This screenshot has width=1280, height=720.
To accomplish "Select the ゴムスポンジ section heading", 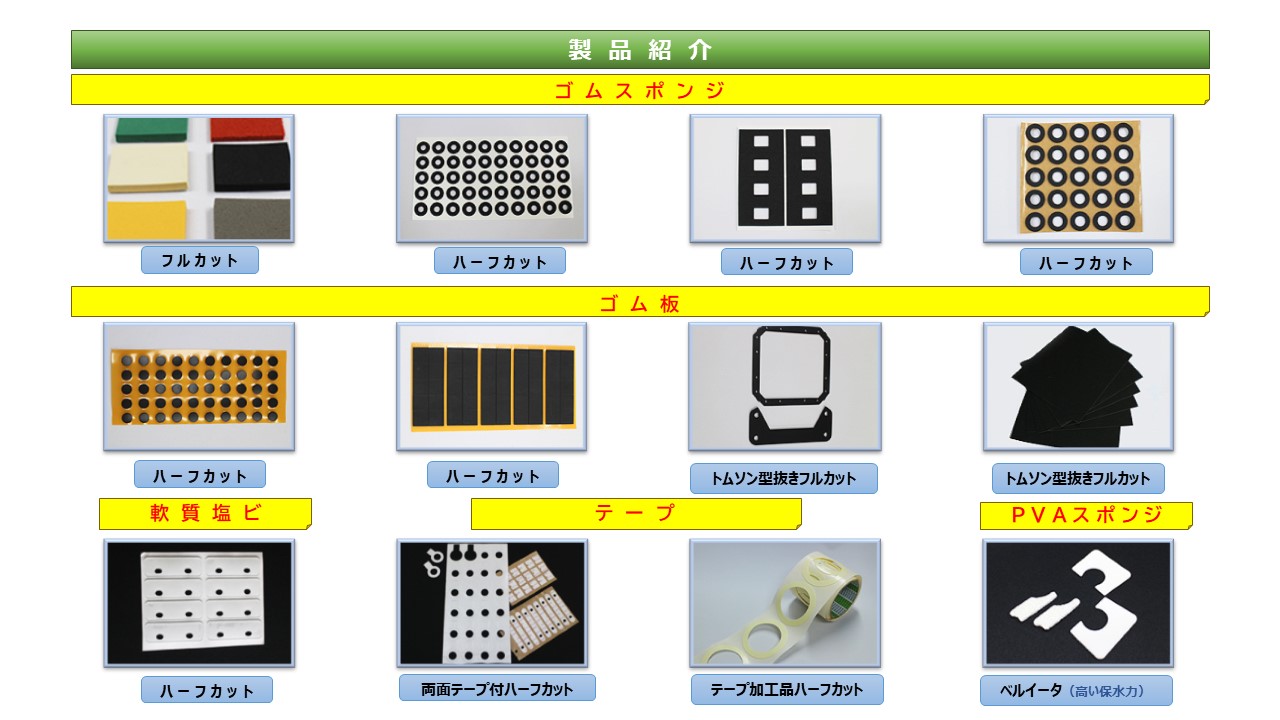I will tap(640, 90).
